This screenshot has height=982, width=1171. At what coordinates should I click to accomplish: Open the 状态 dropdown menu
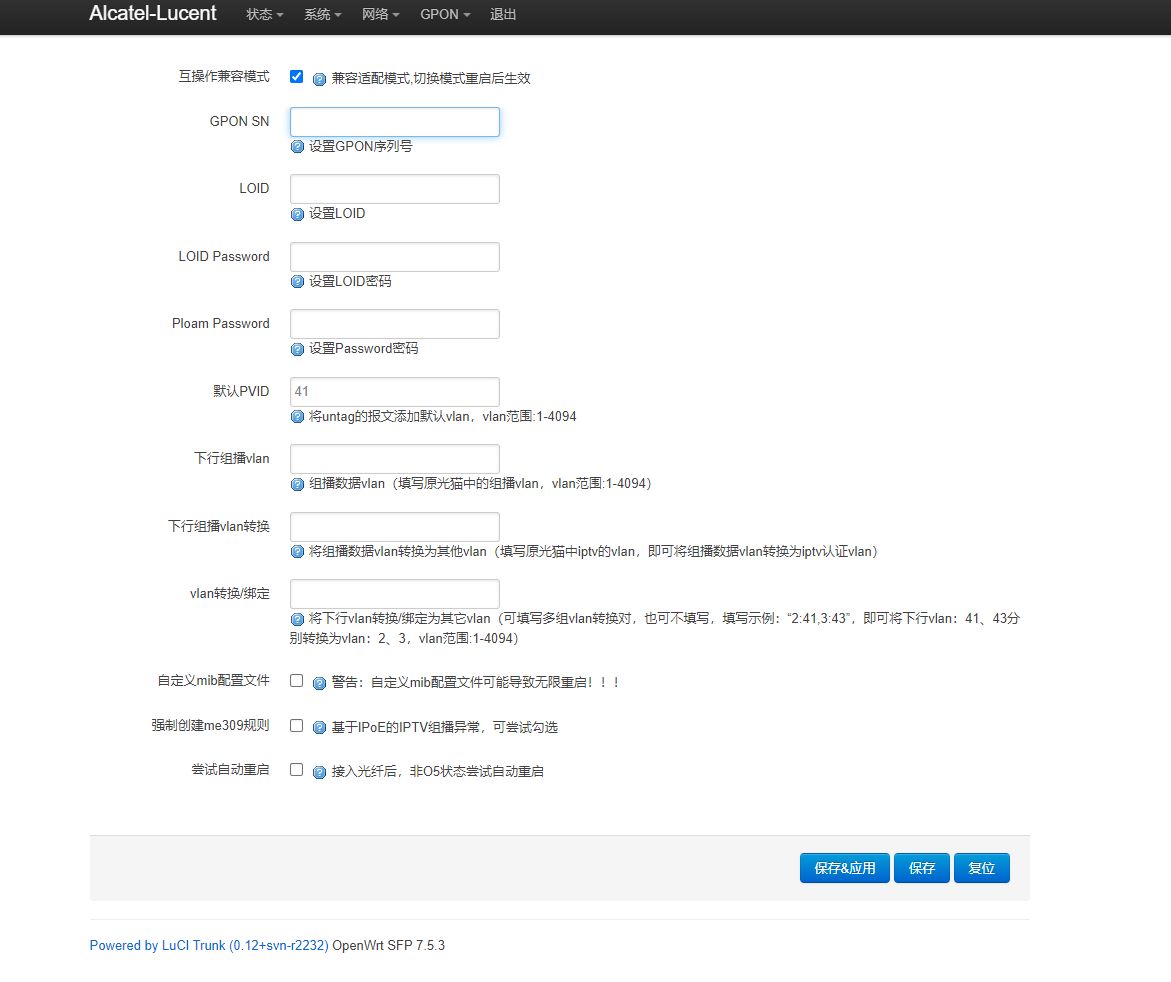click(x=264, y=15)
